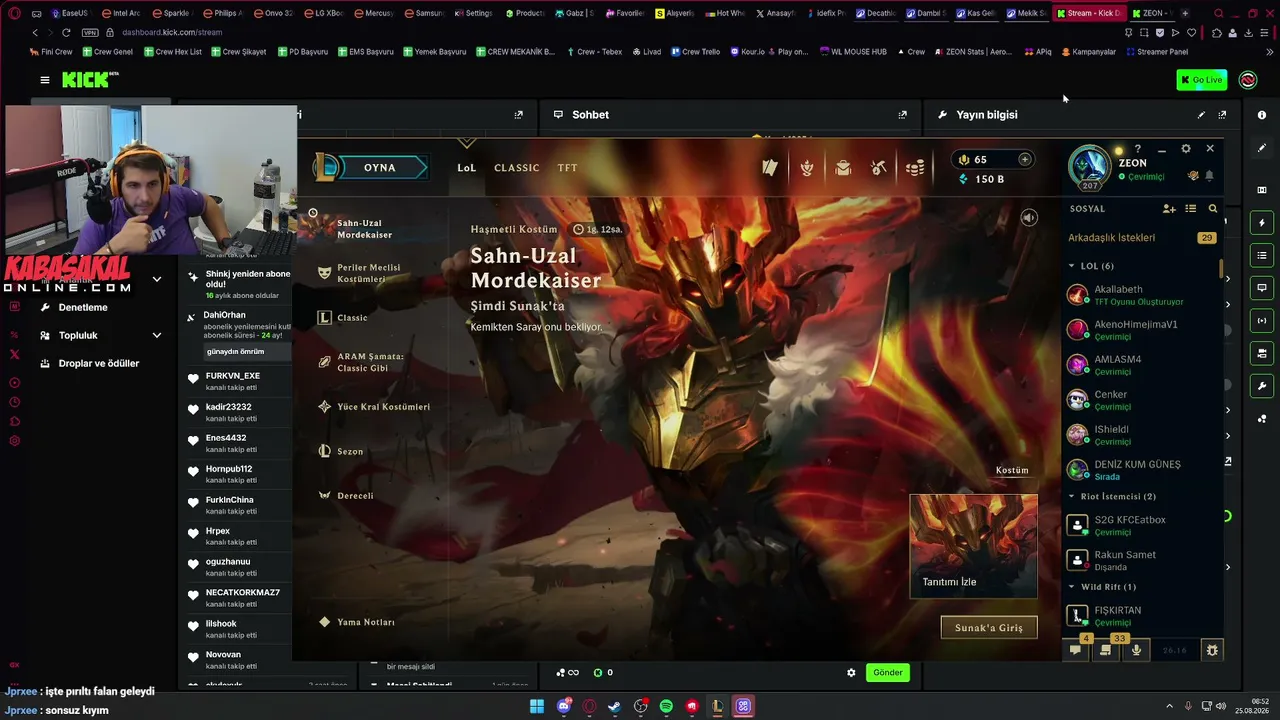Select friend DENİZ KUM GÜNEŞ

pos(1141,470)
